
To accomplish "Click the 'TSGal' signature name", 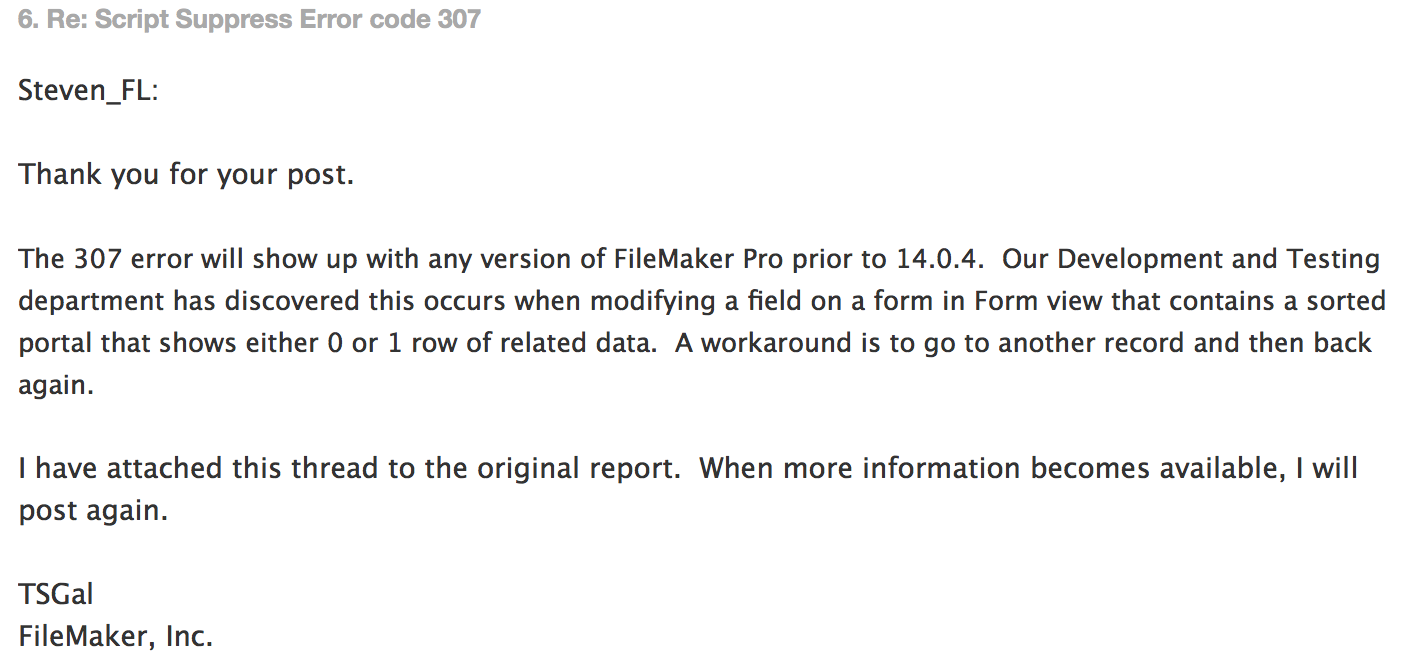I will coord(56,595).
